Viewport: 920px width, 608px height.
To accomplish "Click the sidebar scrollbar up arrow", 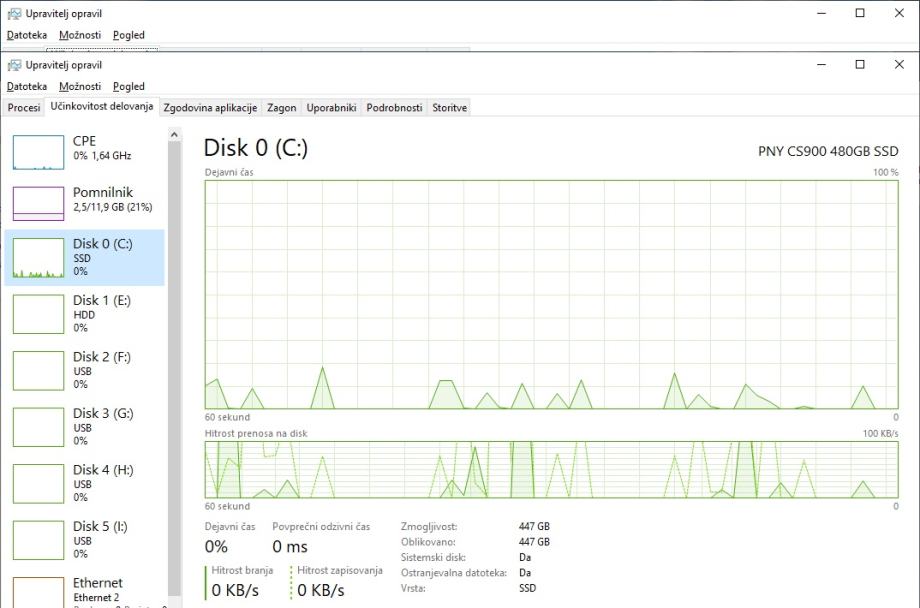I will pyautogui.click(x=174, y=134).
